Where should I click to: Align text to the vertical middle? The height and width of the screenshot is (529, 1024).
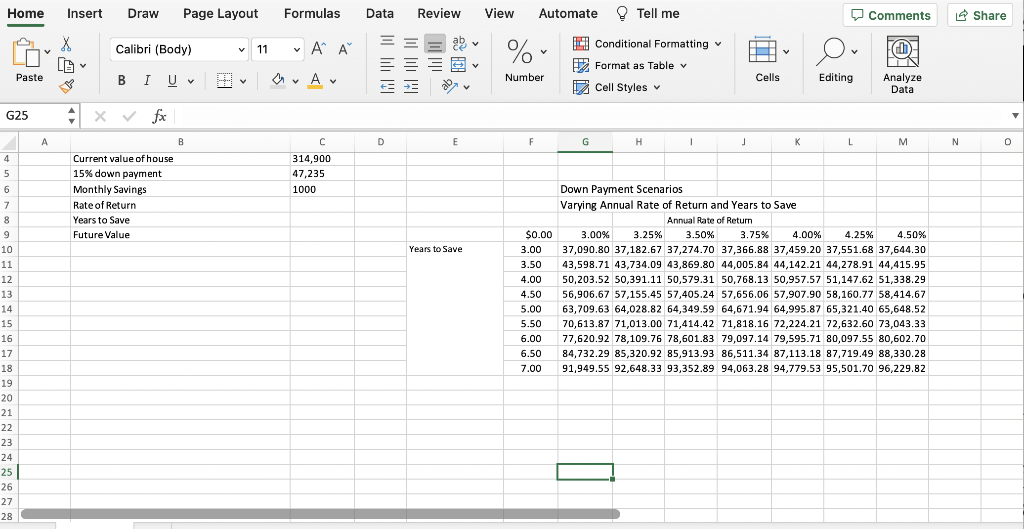pyautogui.click(x=411, y=44)
